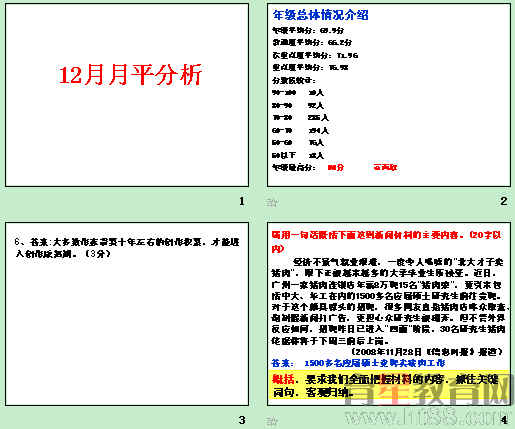Click the answer text line on slide 3
This screenshot has width=515, height=429.
coord(127,248)
